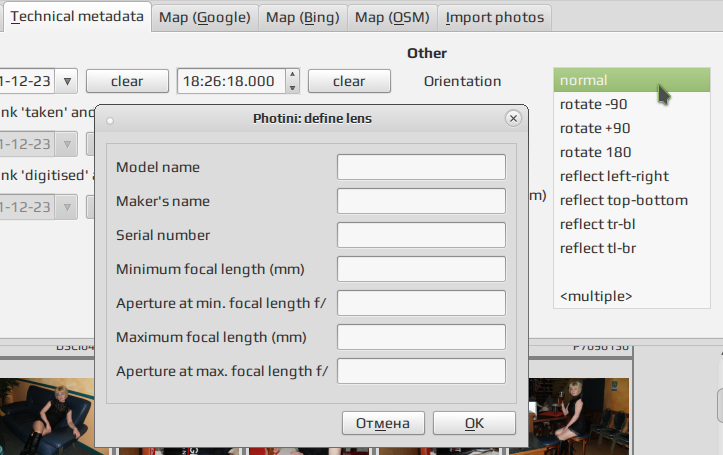Select reflect left-right orientation
The height and width of the screenshot is (455, 723).
click(632, 176)
